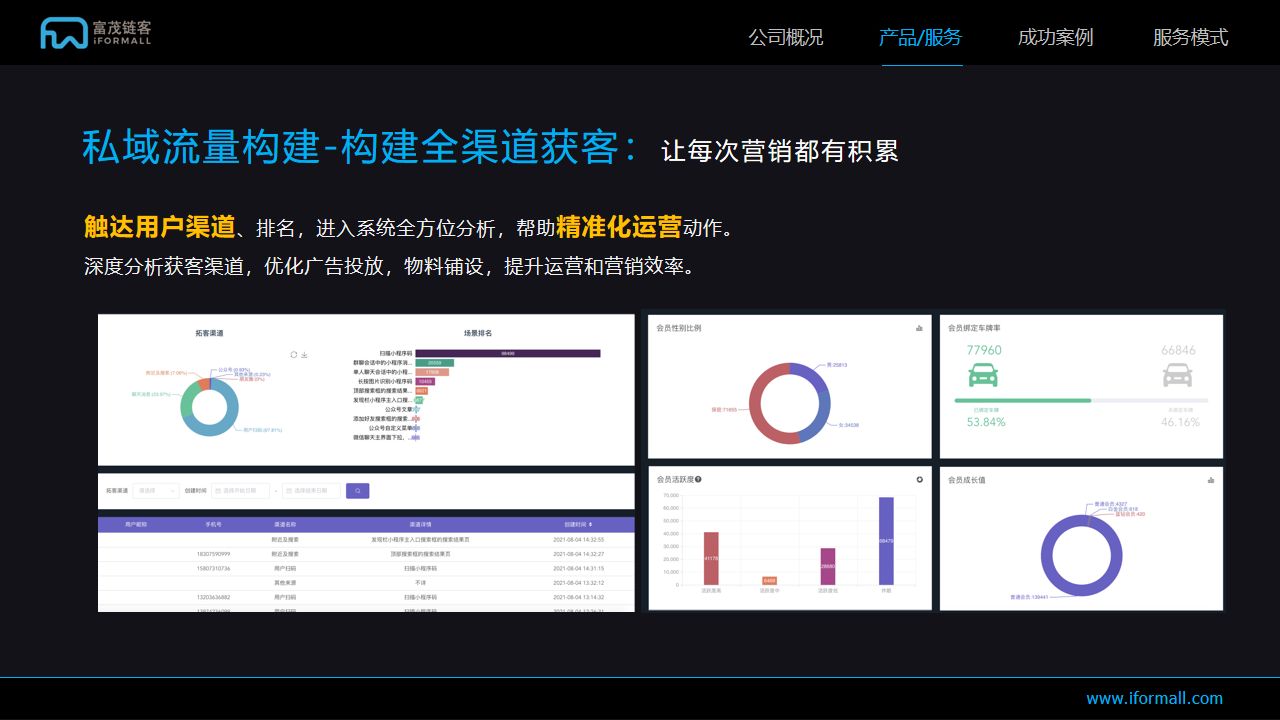Select the 扫描小程序码 bar in 场景排名
Viewport: 1280px width, 720px height.
tap(506, 353)
